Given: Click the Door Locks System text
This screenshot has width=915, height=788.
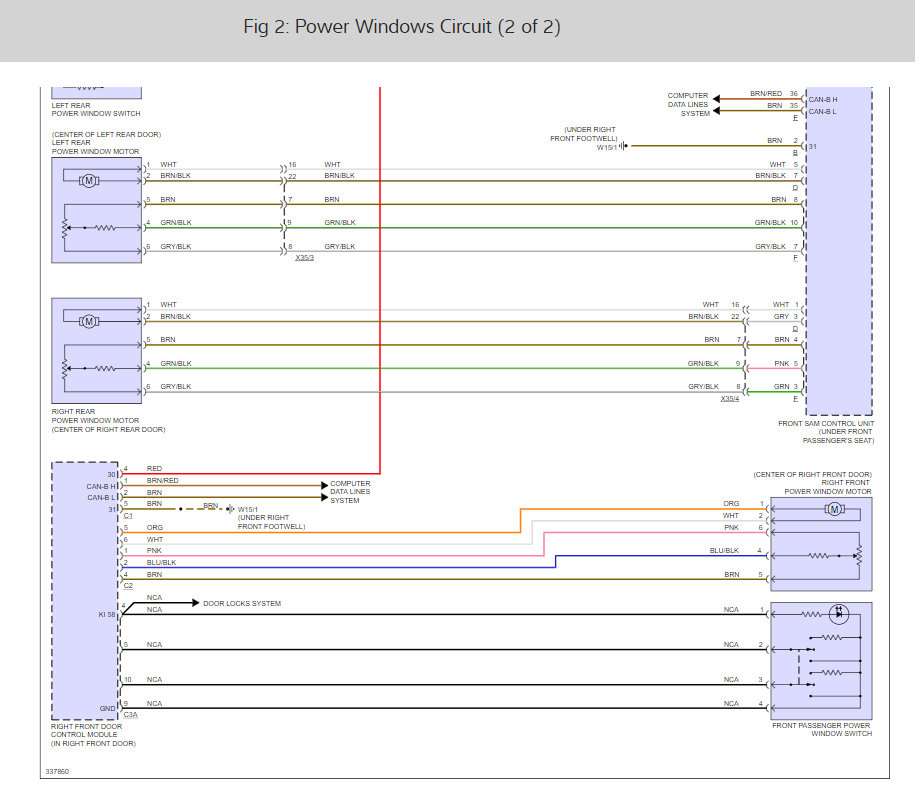Looking at the screenshot, I should [x=242, y=604].
